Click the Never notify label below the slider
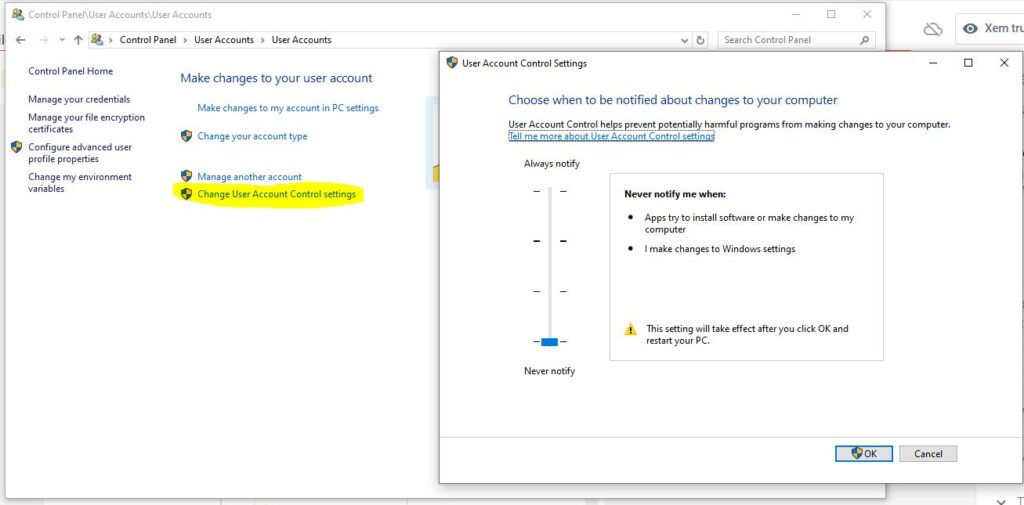The width and height of the screenshot is (1024, 505). click(x=549, y=371)
